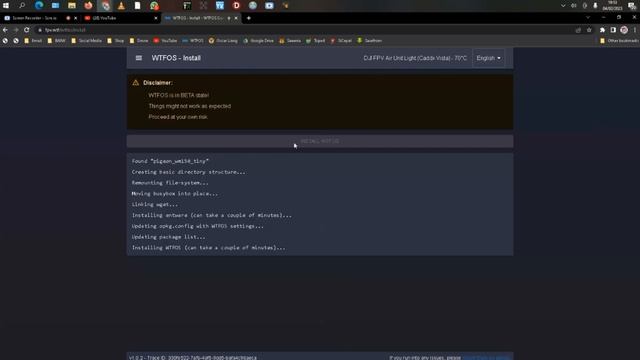Open the Windows Start menu
The width and height of the screenshot is (640, 360).
click(x=6, y=6)
